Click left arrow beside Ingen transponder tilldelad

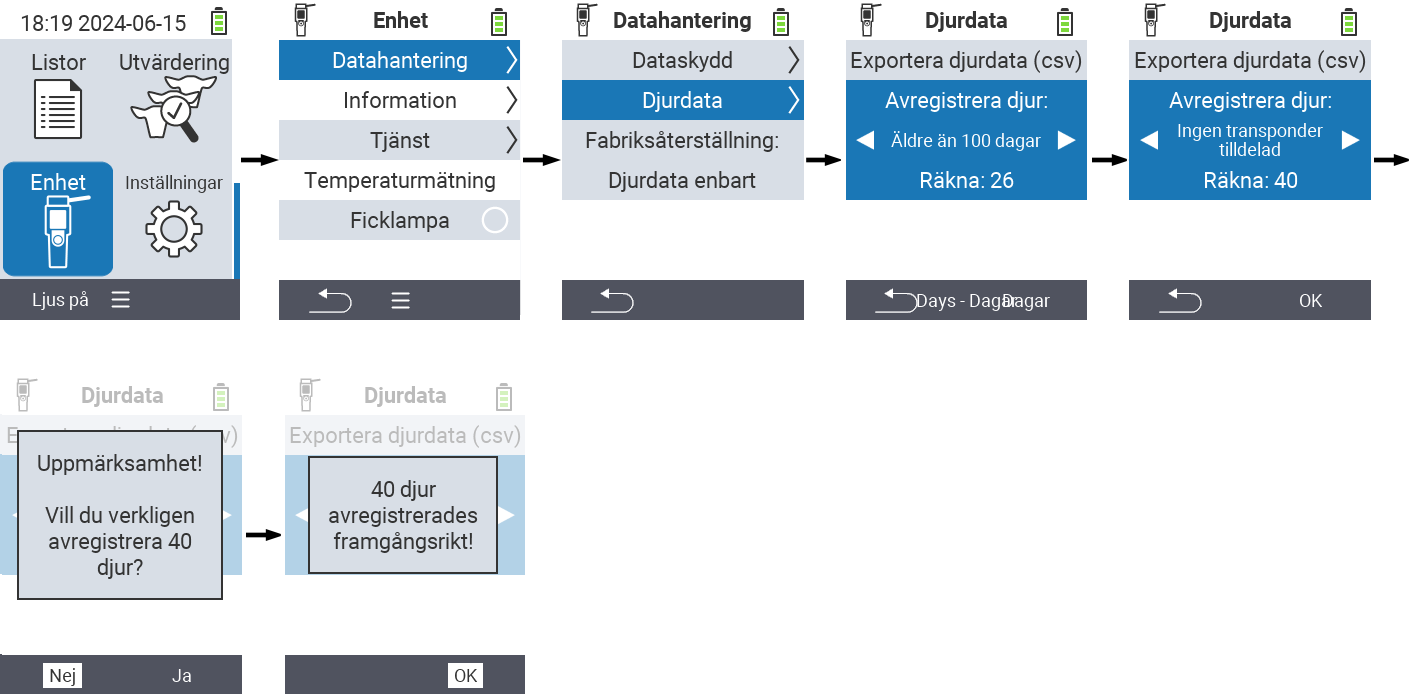pos(1150,140)
